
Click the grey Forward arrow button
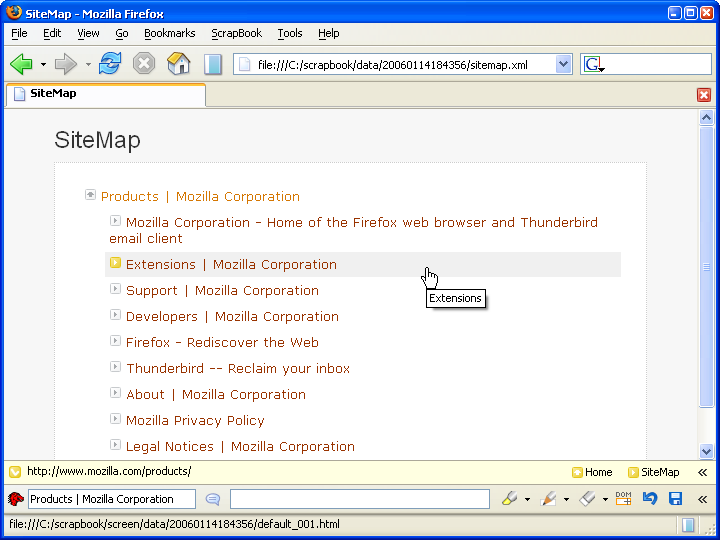click(x=66, y=64)
